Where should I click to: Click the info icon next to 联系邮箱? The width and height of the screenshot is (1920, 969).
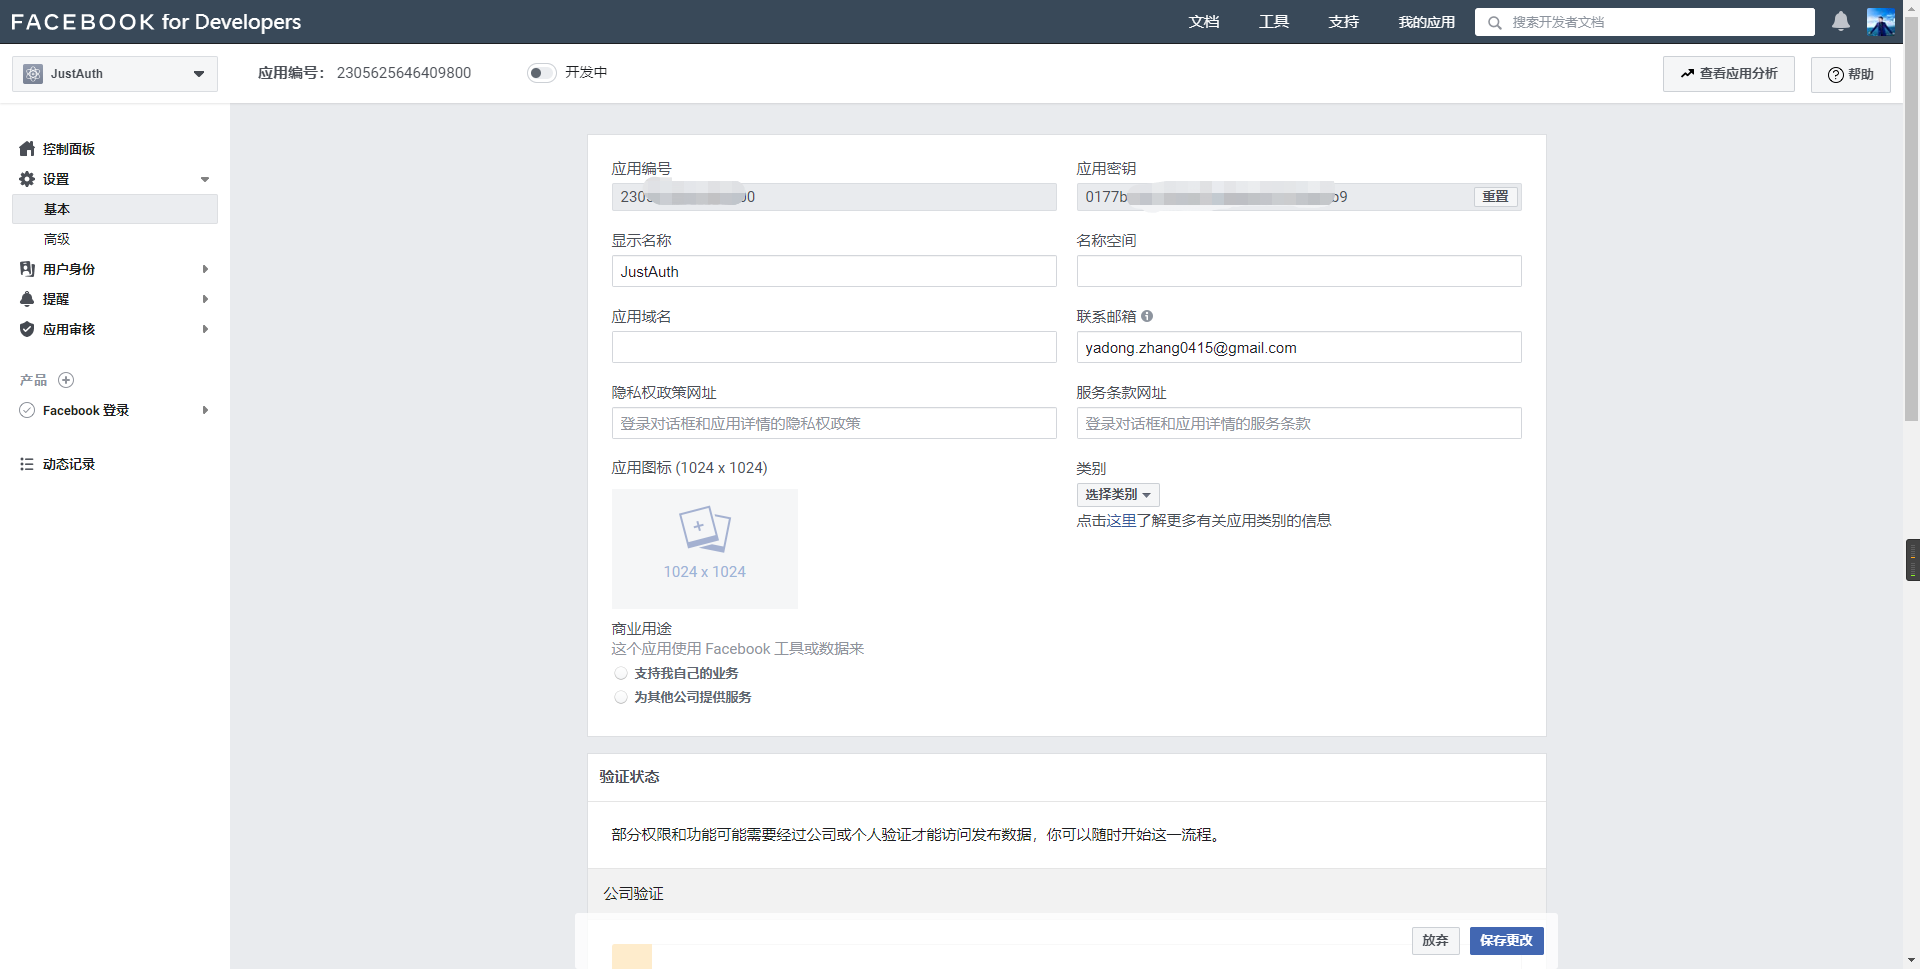pos(1147,316)
